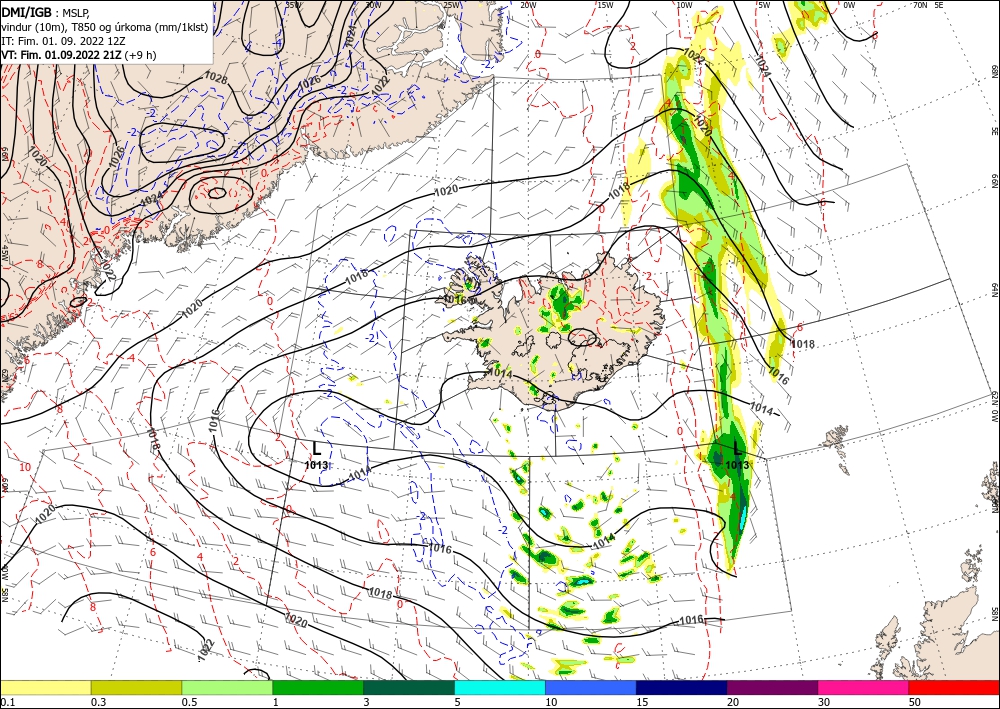Screen dimensions: 1000x709
Task: Click the eastern low 'L' marker in the rain band
Action: pyautogui.click(x=738, y=448)
